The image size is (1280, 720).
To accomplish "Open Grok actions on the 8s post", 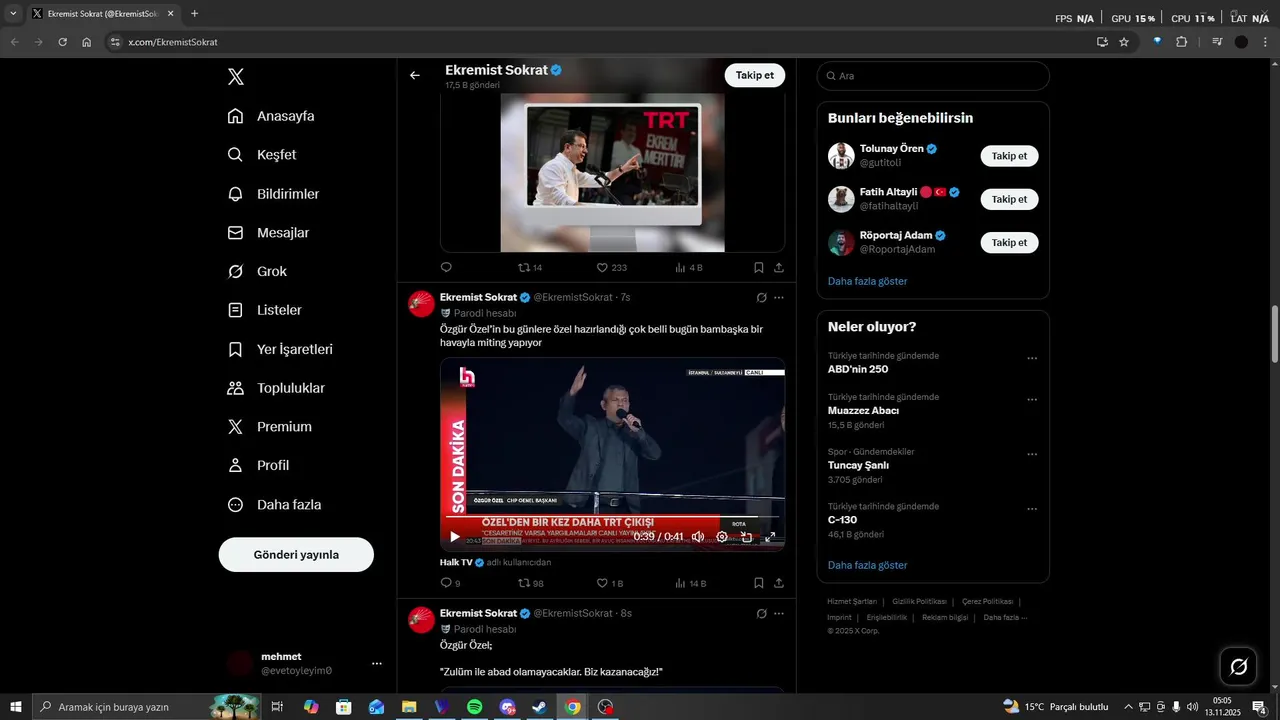I will [761, 613].
